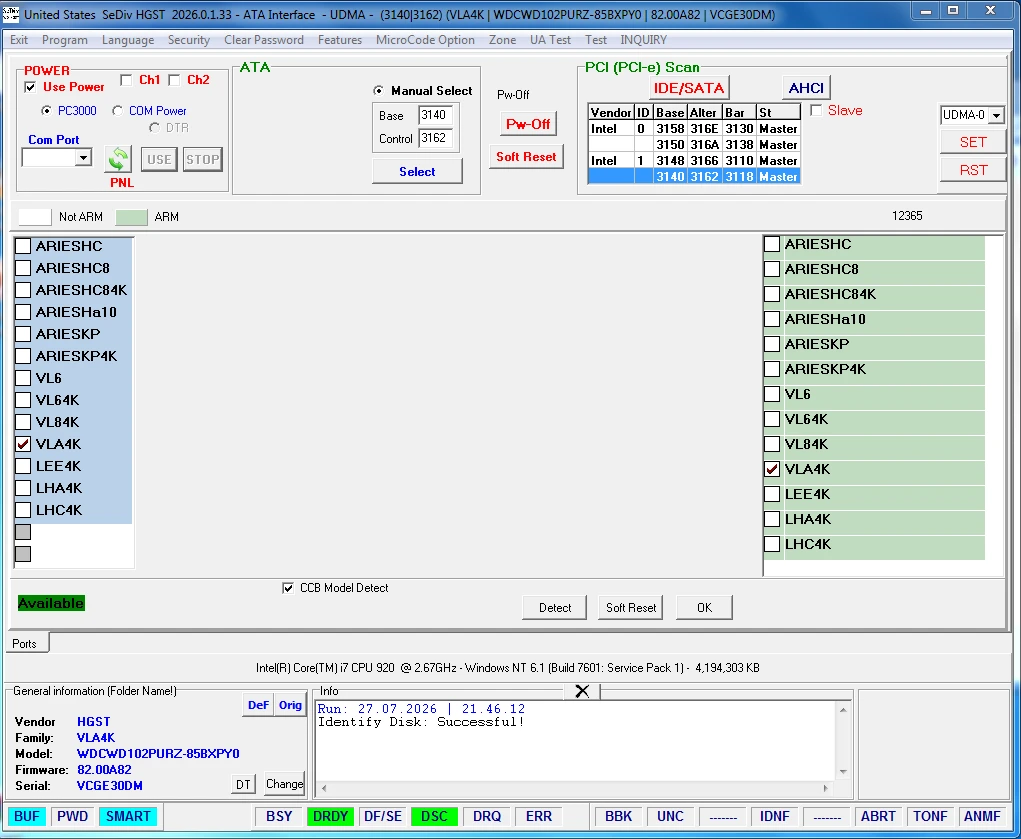Click the green refresh COM port icon
This screenshot has height=839, width=1021.
[x=119, y=159]
